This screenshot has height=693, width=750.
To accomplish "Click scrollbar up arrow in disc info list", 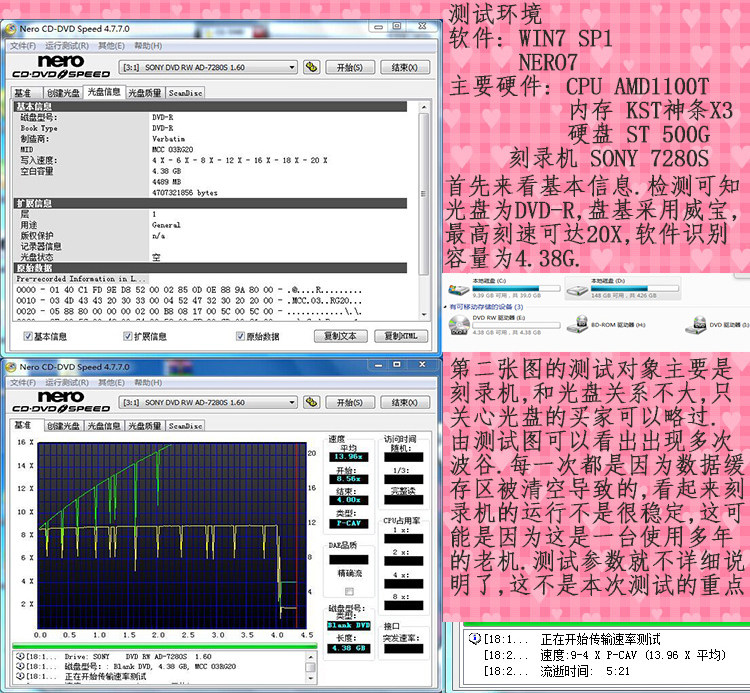I will click(x=423, y=108).
